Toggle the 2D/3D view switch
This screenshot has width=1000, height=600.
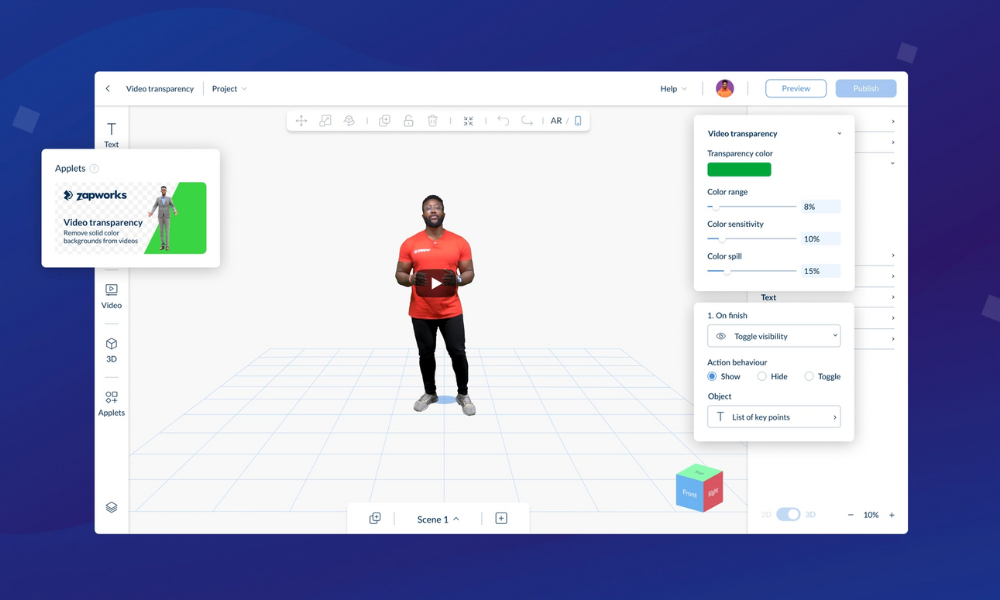click(x=788, y=515)
